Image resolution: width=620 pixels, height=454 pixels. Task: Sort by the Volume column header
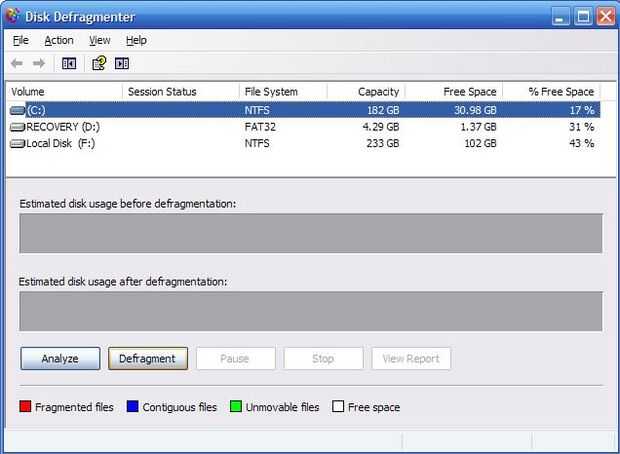tap(64, 92)
